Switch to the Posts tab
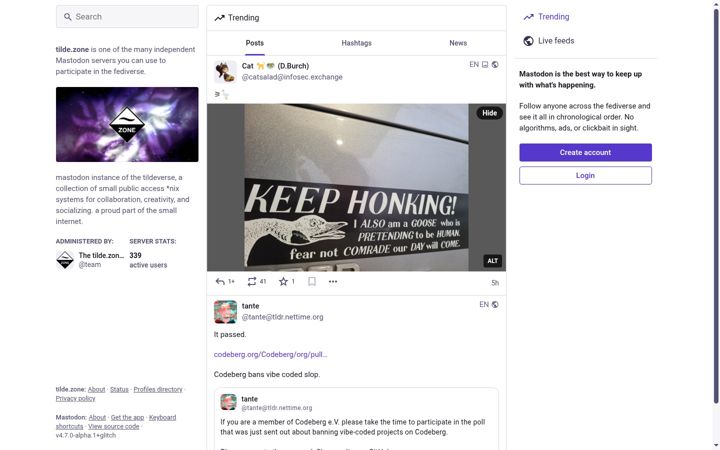Viewport: 720px width, 450px height. click(255, 43)
